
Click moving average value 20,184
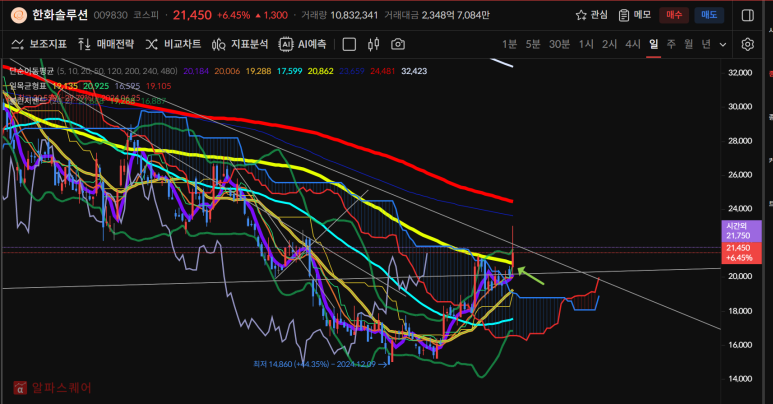(196, 71)
